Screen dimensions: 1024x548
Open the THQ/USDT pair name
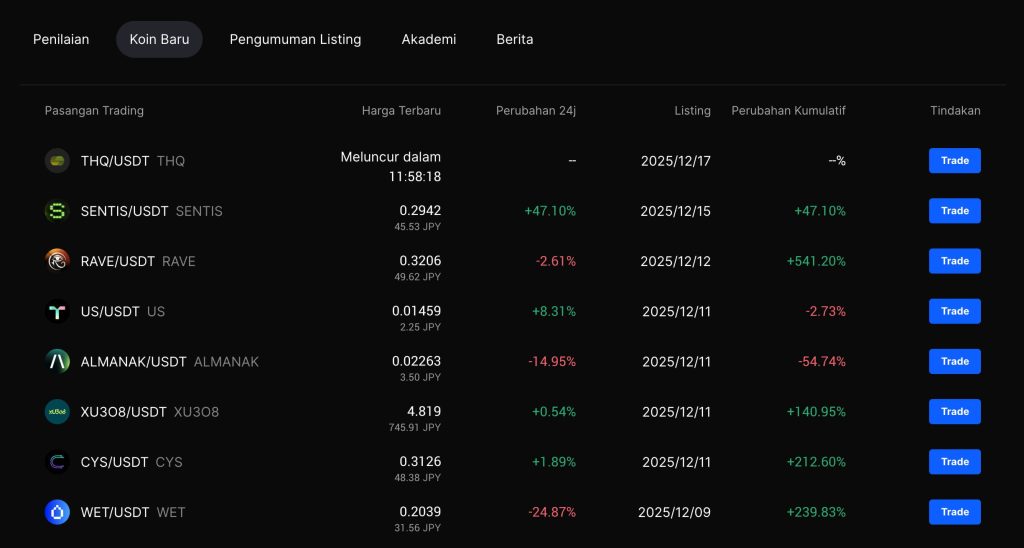click(x=115, y=161)
